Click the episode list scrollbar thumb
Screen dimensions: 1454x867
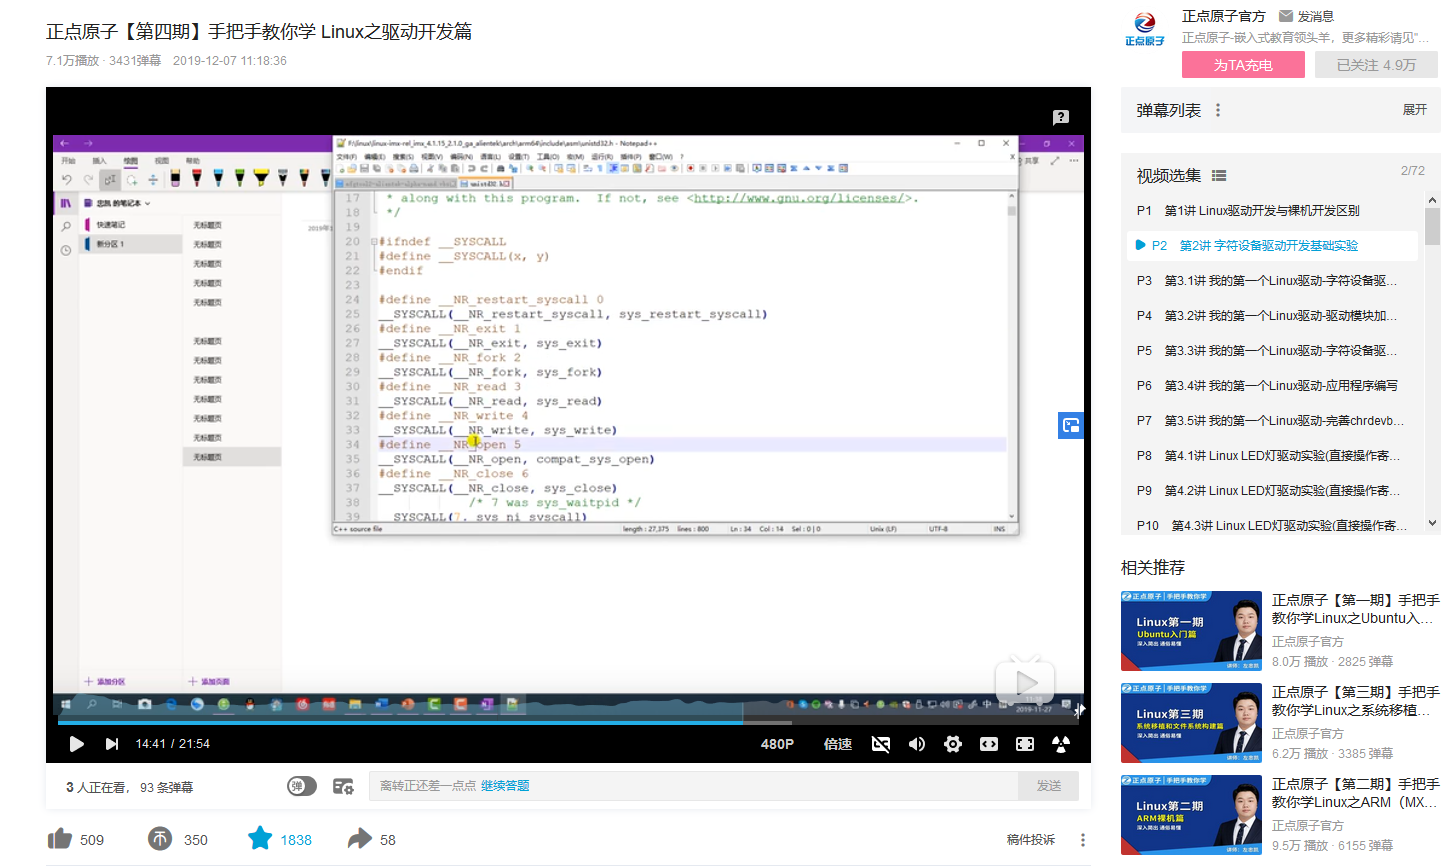pyautogui.click(x=1433, y=227)
